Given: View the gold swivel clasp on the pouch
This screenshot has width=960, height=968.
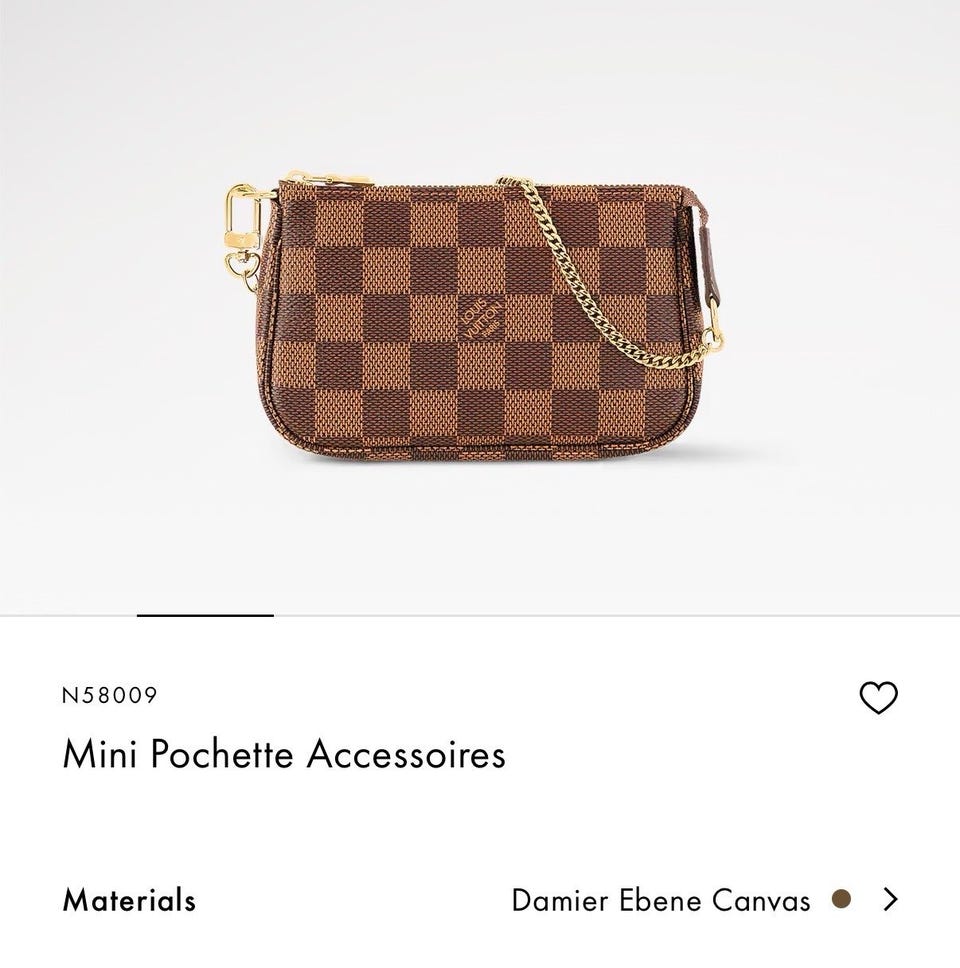Looking at the screenshot, I should click(x=240, y=219).
